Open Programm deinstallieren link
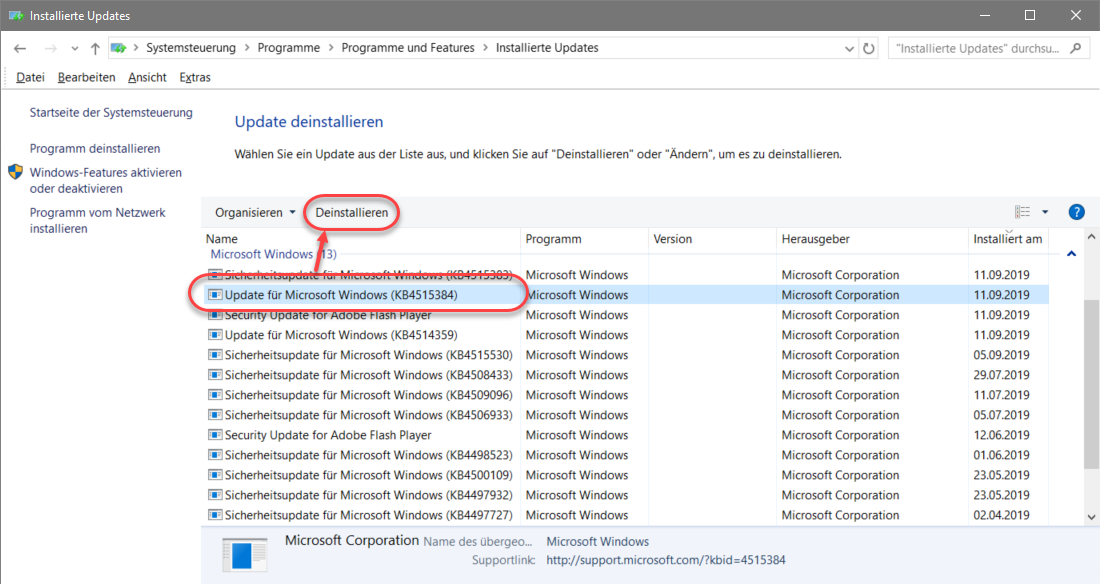This screenshot has width=1100, height=584. point(95,148)
